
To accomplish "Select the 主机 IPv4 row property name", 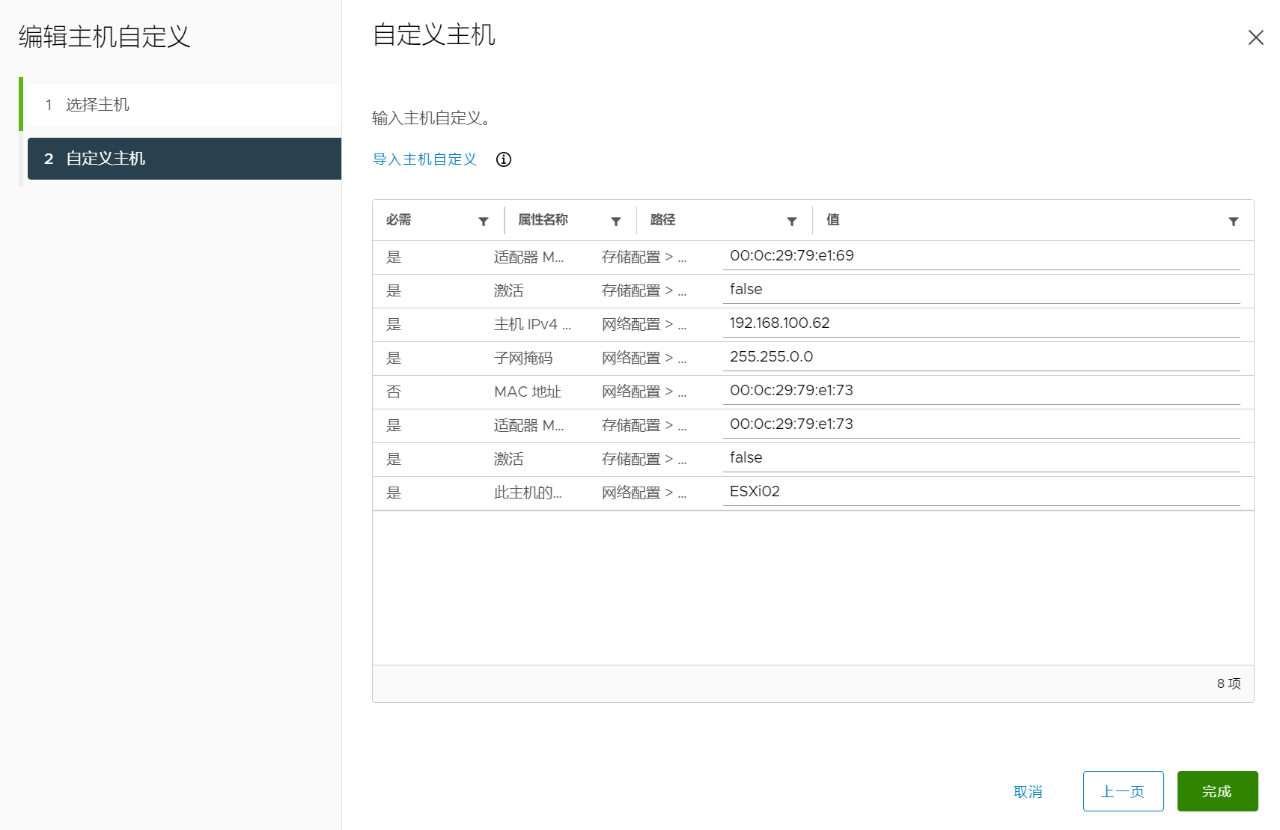I will (x=532, y=324).
